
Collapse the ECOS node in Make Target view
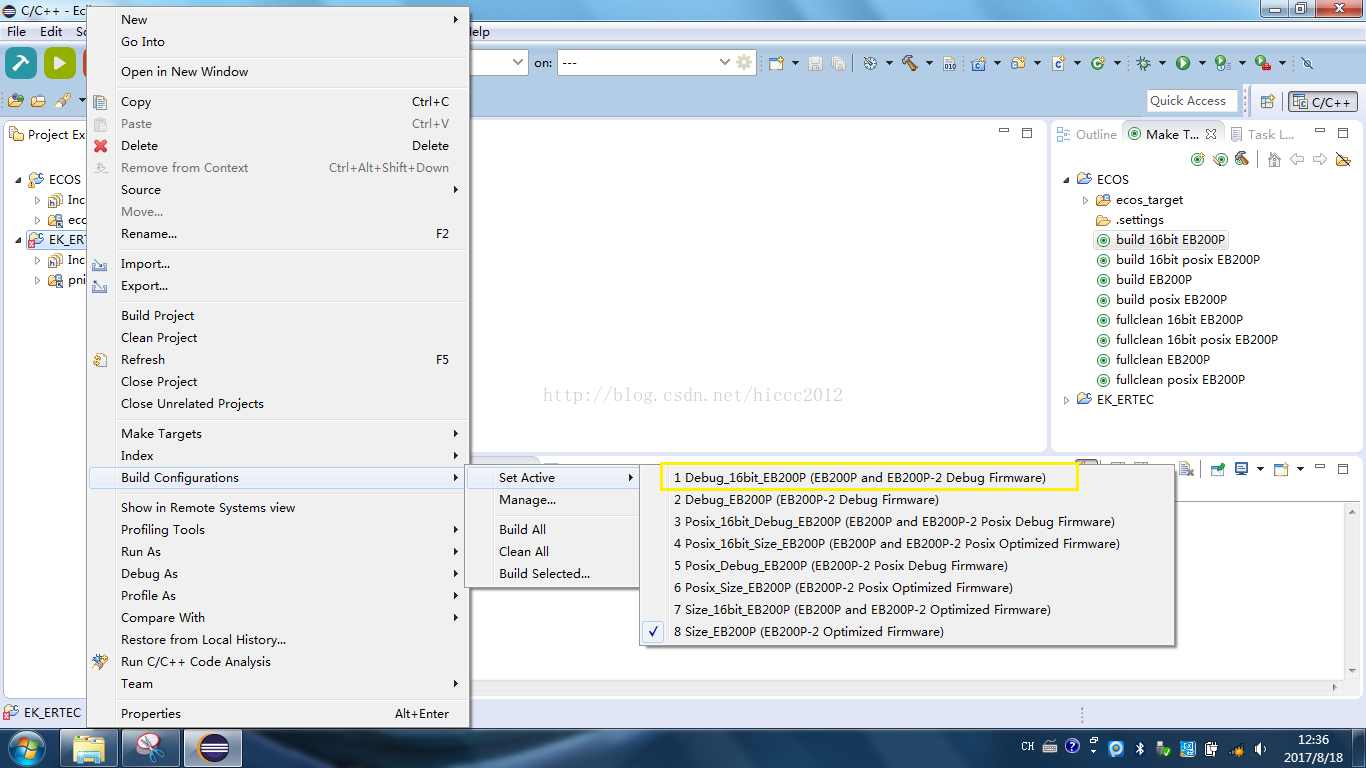point(1066,179)
